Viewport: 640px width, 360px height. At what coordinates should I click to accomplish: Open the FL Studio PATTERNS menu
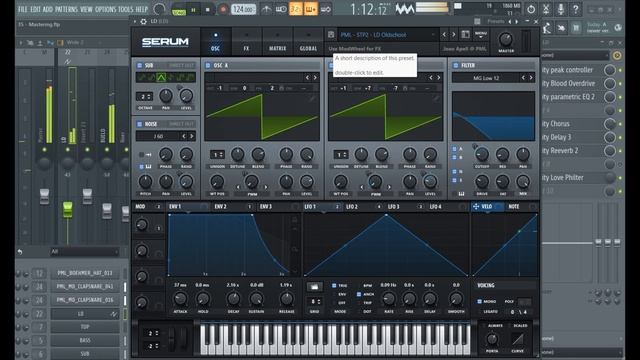tap(67, 9)
